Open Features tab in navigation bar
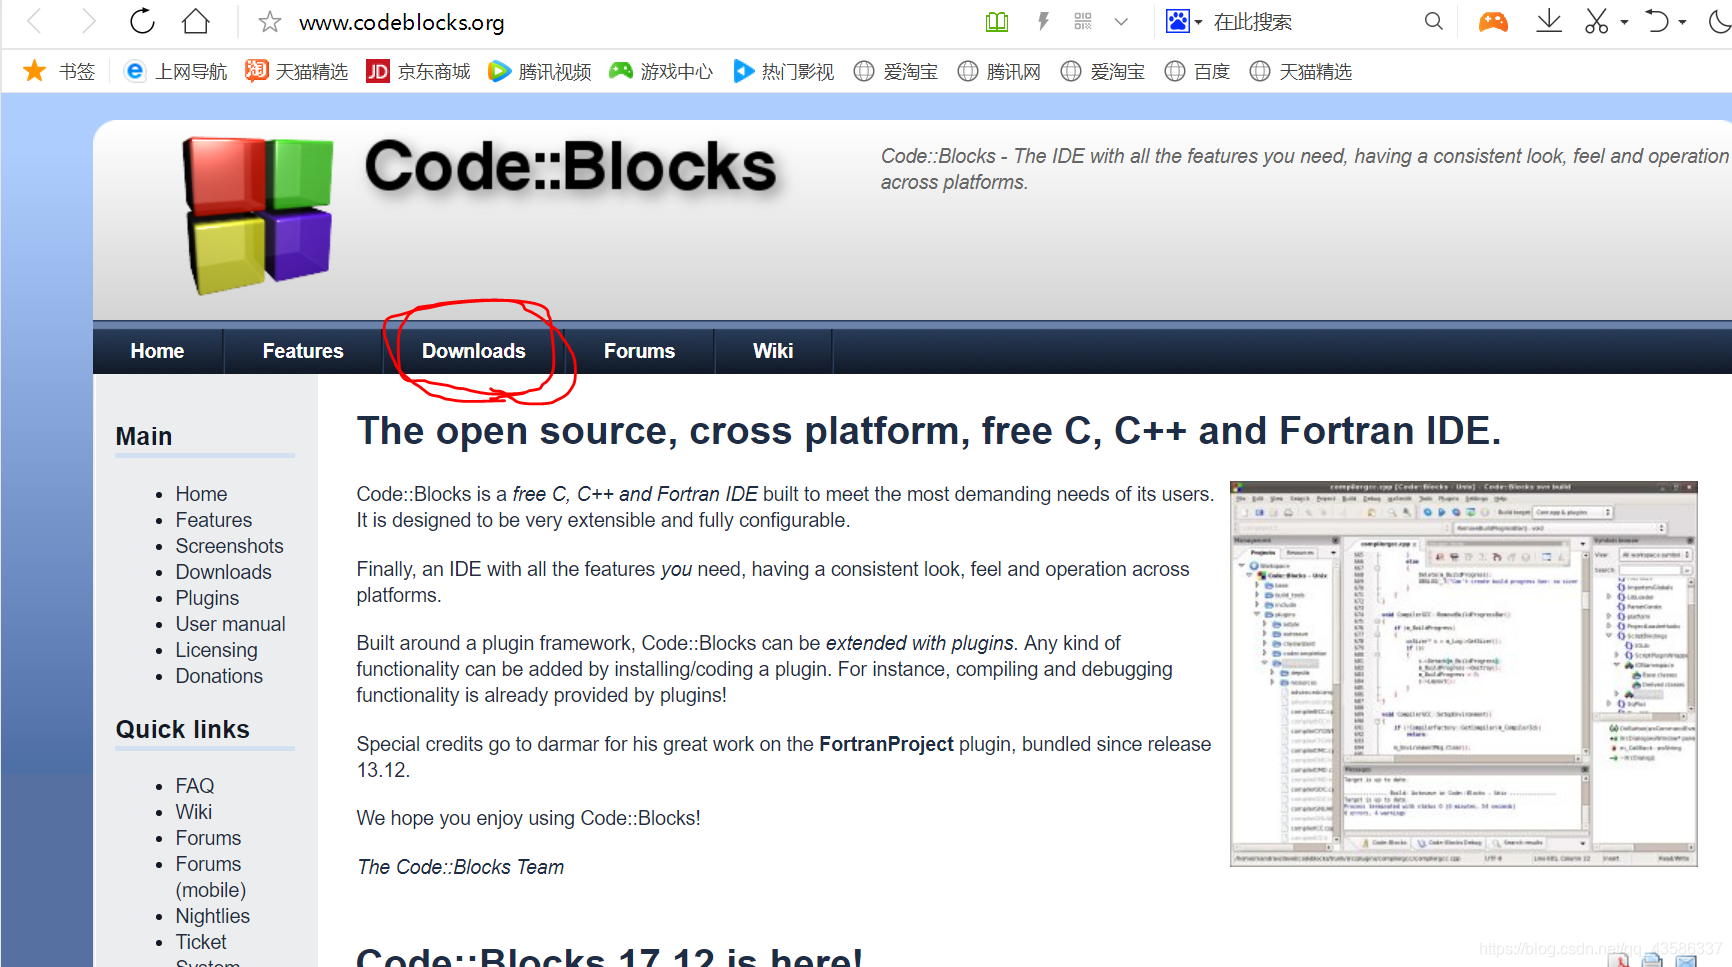 click(303, 351)
